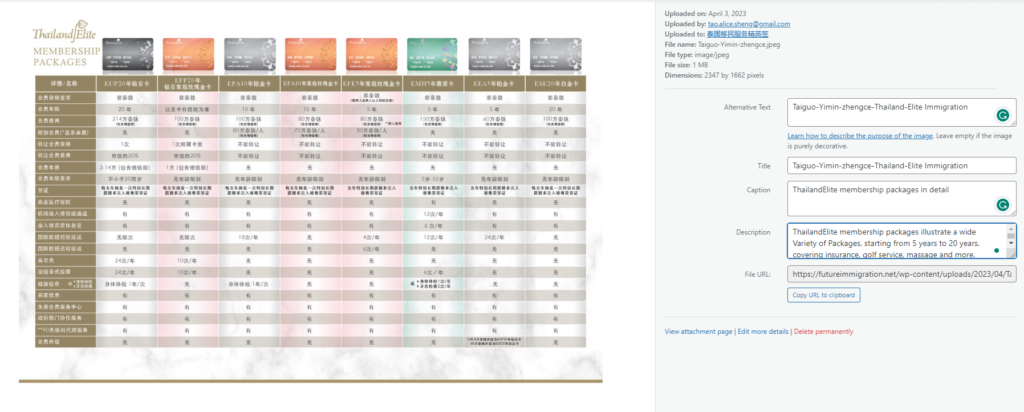This screenshot has width=1024, height=412.
Task: Click 'EEA5年铂金卡' table header cell
Action: coord(494,84)
